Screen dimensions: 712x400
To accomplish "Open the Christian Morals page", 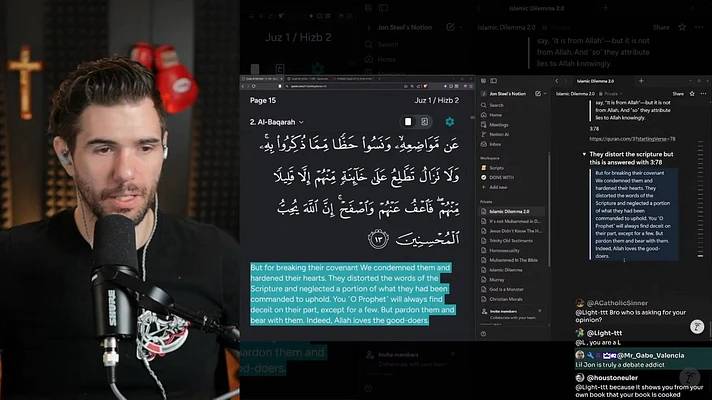I will coord(513,299).
